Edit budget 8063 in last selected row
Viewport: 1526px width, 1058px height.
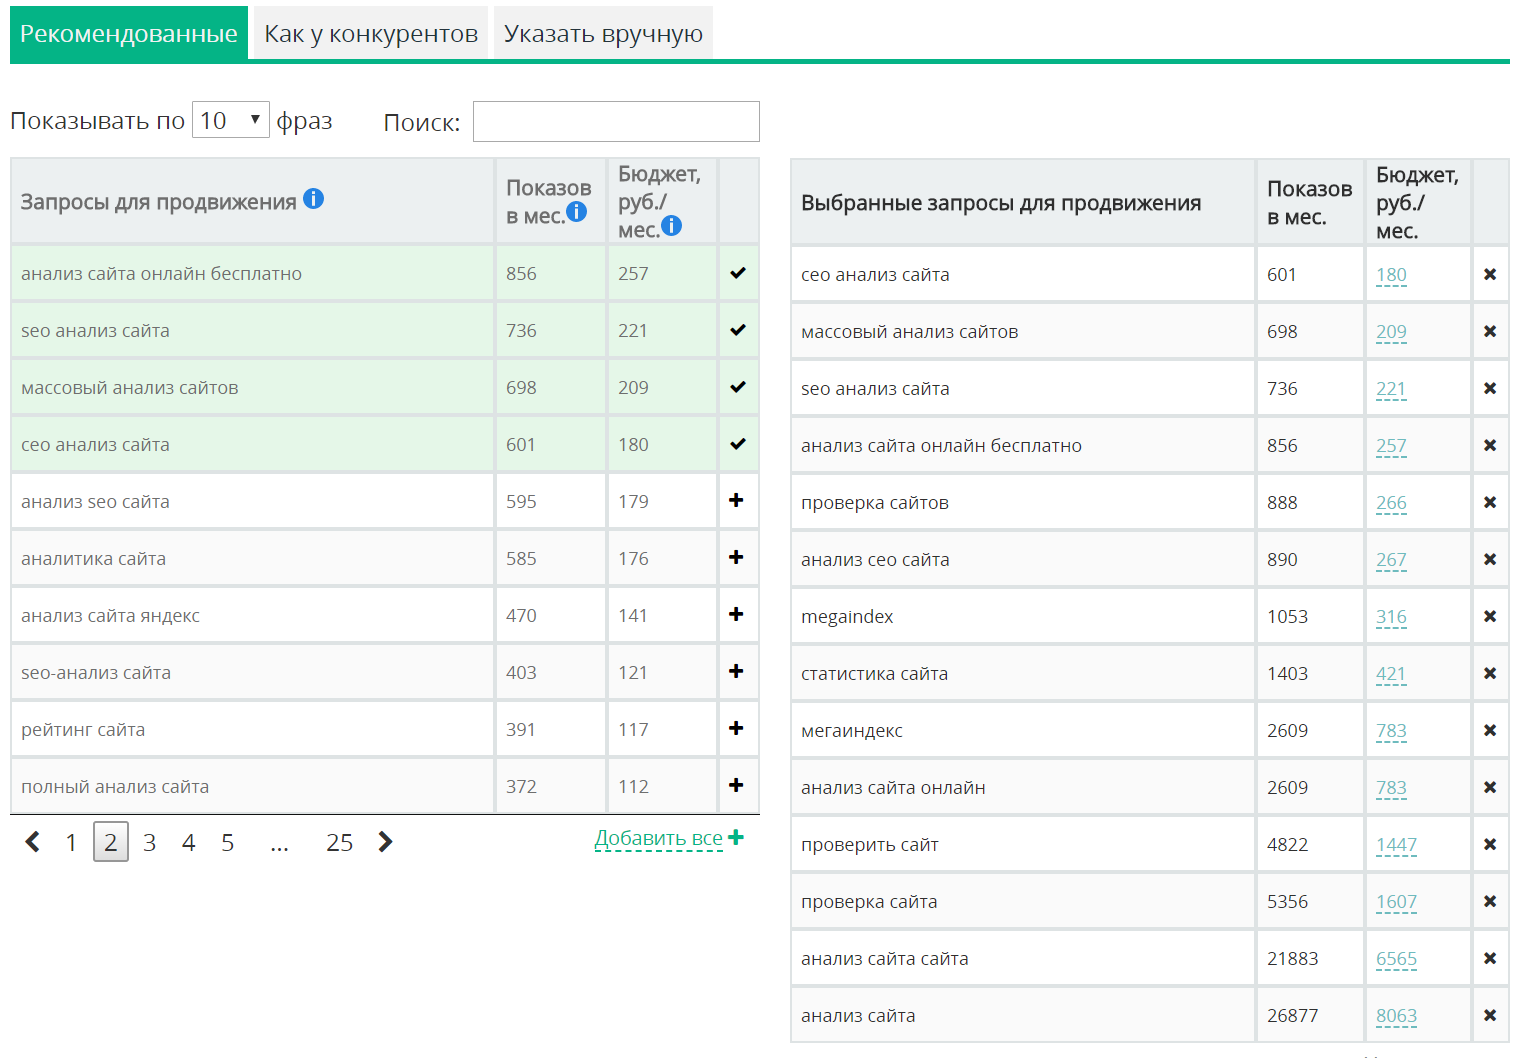point(1396,1016)
